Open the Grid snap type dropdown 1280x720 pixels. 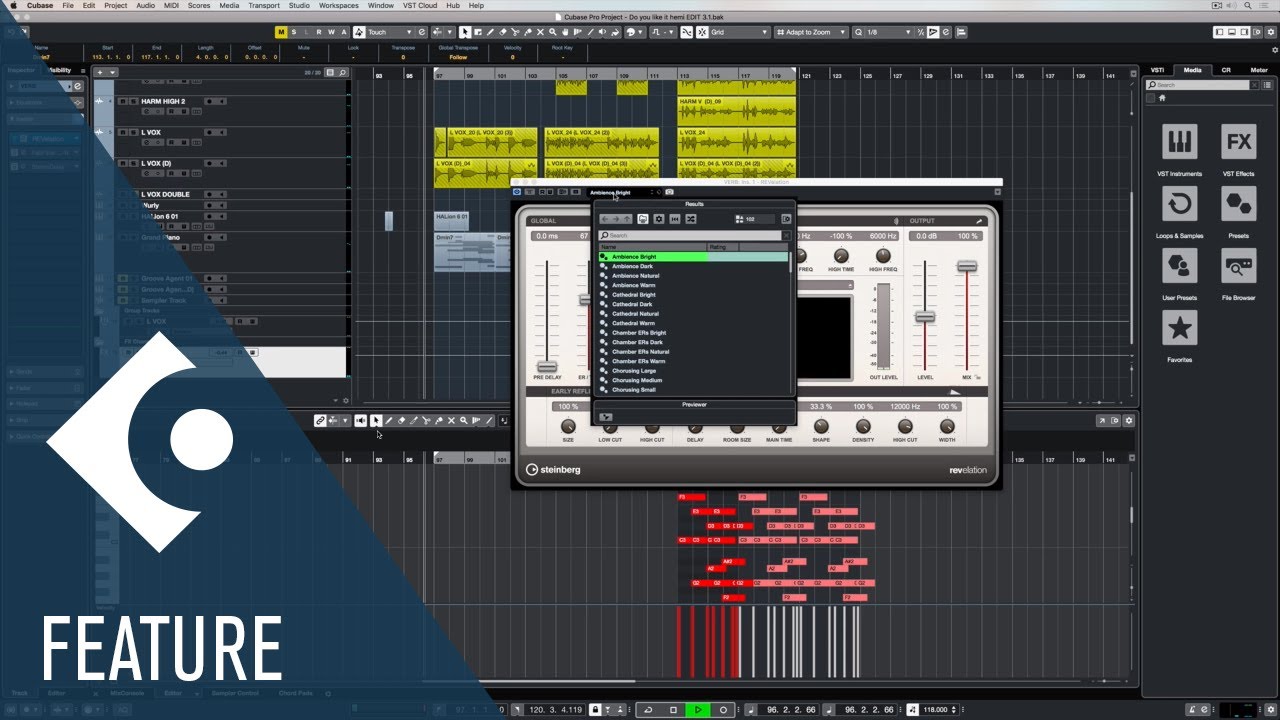[740, 32]
